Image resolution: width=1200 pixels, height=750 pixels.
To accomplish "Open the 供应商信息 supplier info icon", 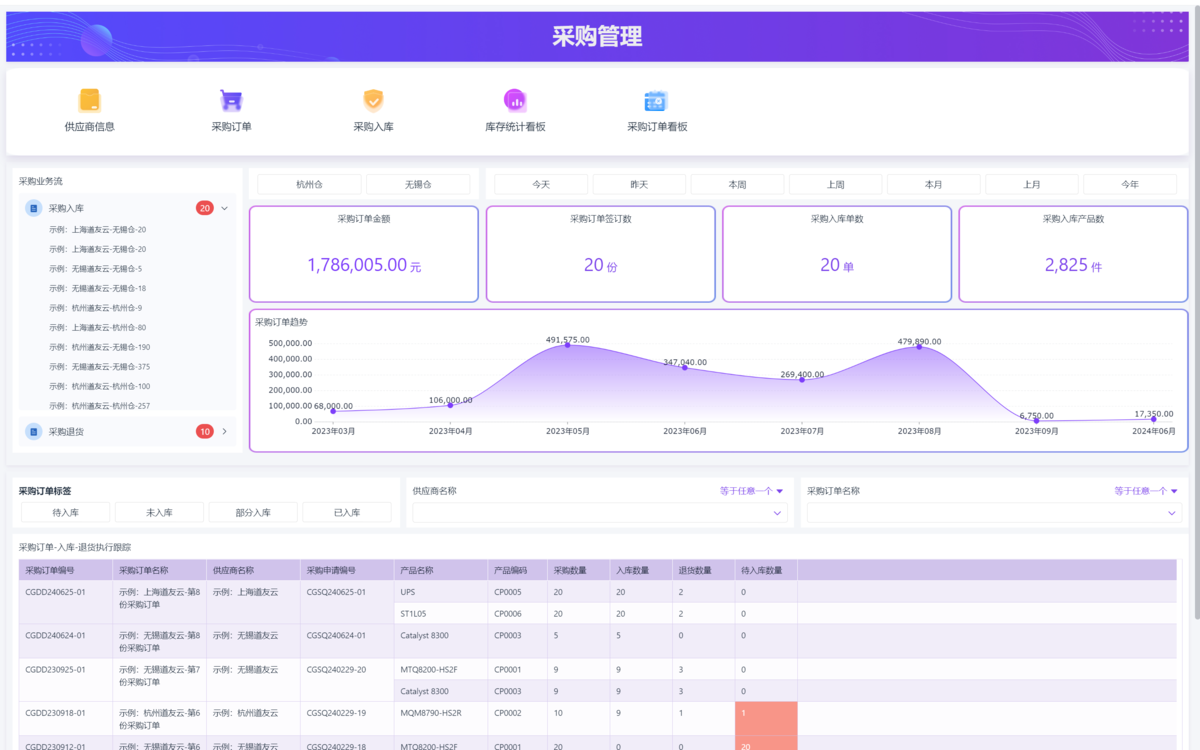I will tap(90, 100).
